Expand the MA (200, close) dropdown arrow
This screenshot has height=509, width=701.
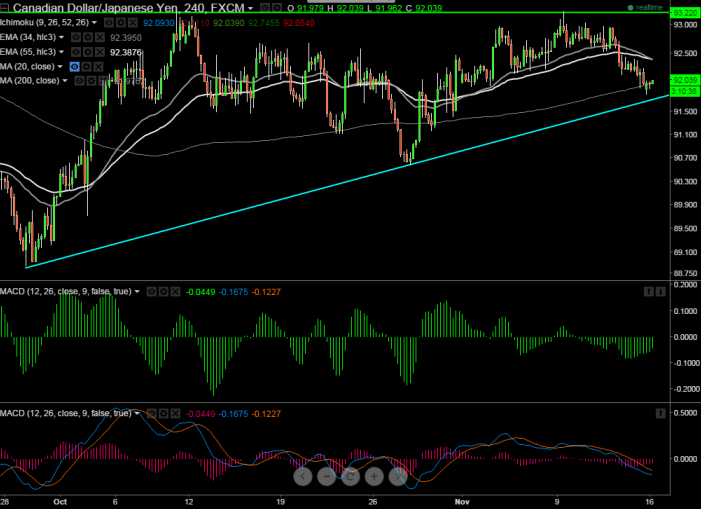click(65, 81)
